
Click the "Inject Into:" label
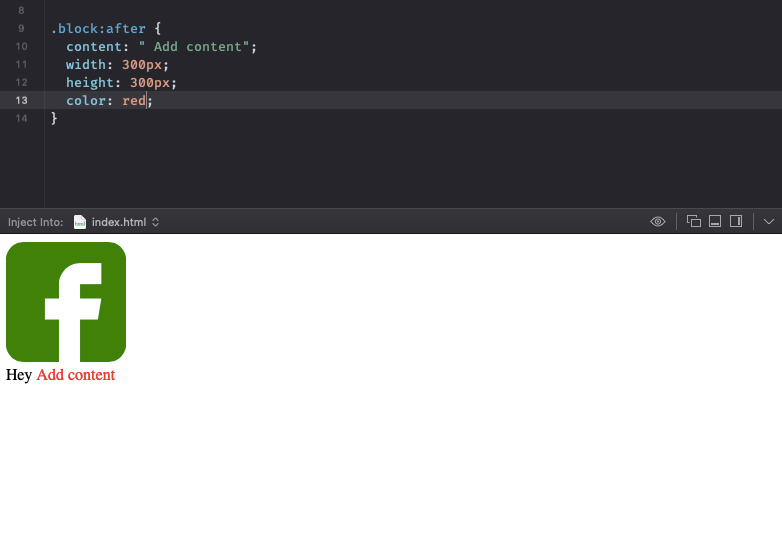point(35,222)
